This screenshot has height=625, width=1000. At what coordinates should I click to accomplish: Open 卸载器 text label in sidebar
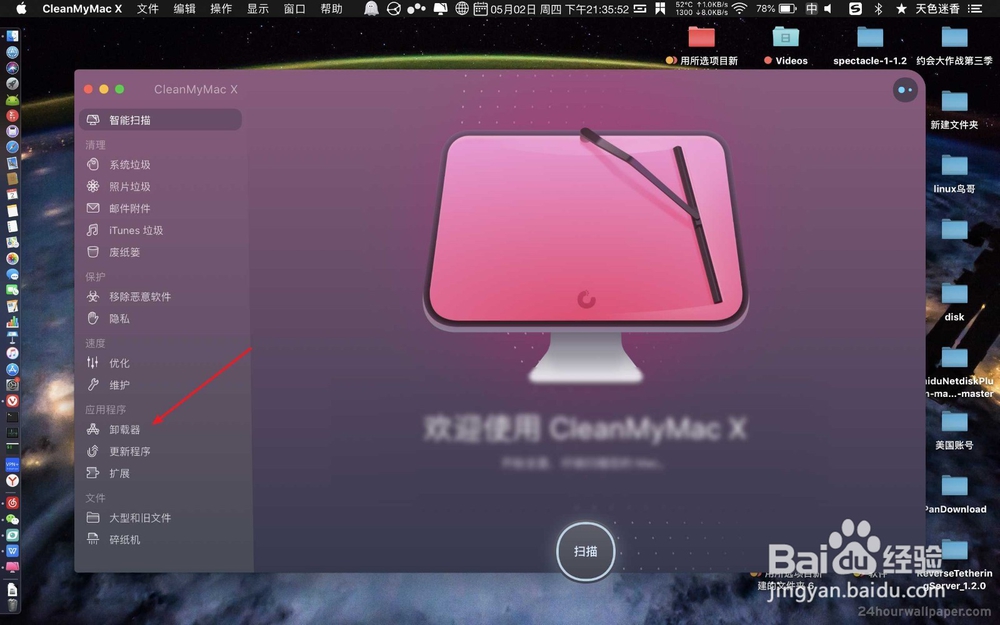click(x=124, y=429)
